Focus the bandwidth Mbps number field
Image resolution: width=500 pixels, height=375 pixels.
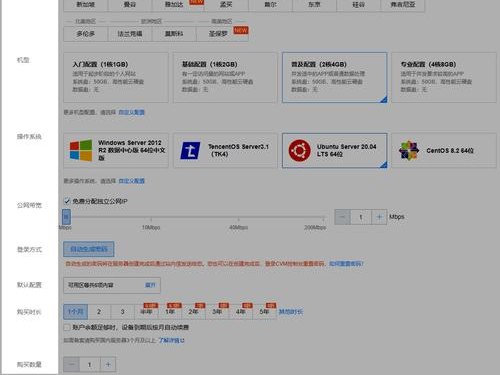[361, 217]
